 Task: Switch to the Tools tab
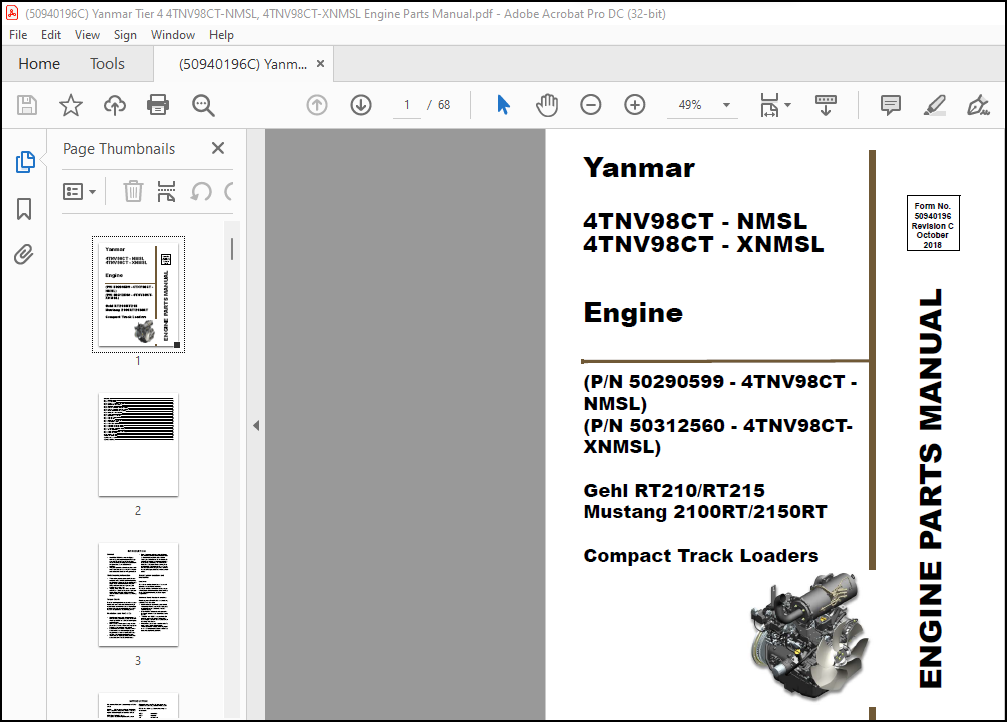tap(107, 64)
